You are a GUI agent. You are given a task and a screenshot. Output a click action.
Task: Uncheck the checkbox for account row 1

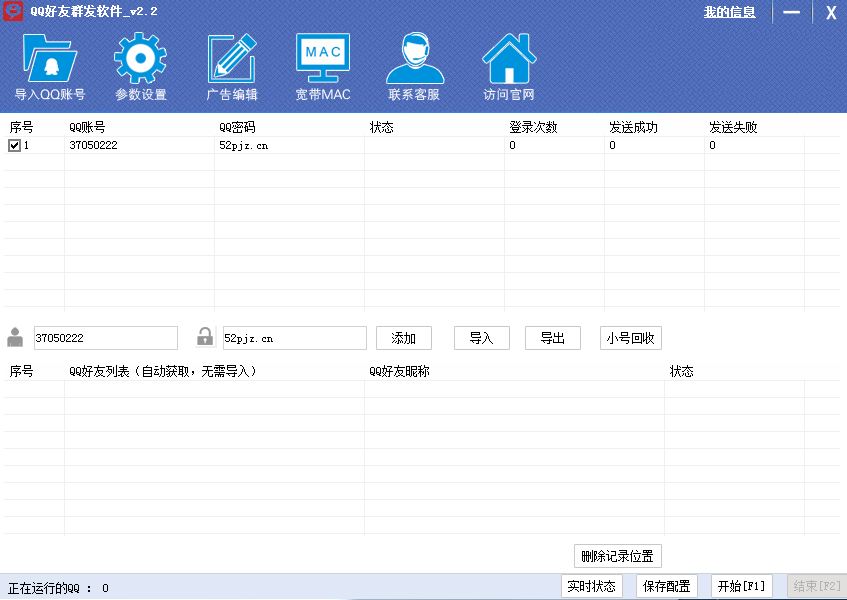(x=14, y=145)
